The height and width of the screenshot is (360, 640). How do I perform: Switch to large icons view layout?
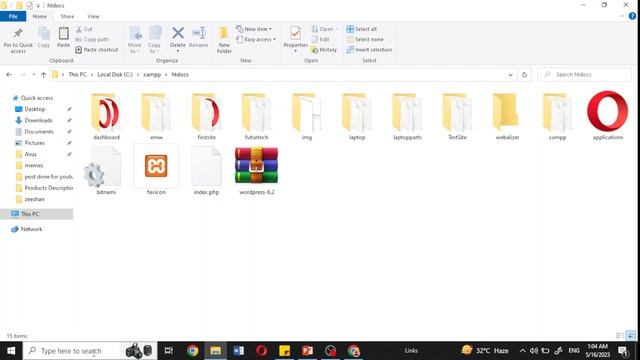(x=631, y=336)
